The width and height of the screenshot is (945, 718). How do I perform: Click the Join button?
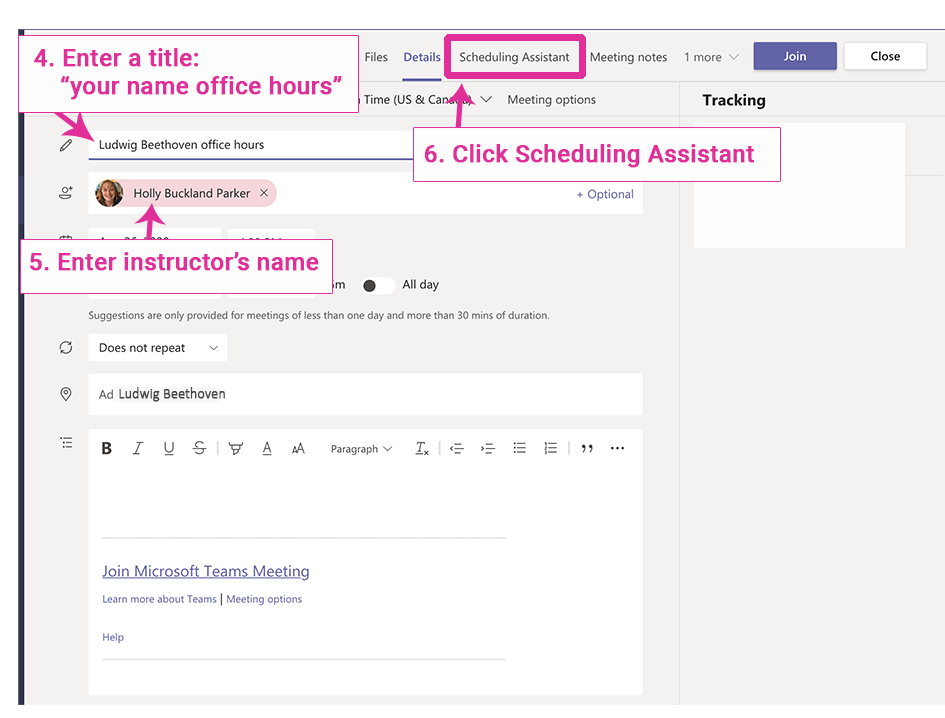pos(794,56)
